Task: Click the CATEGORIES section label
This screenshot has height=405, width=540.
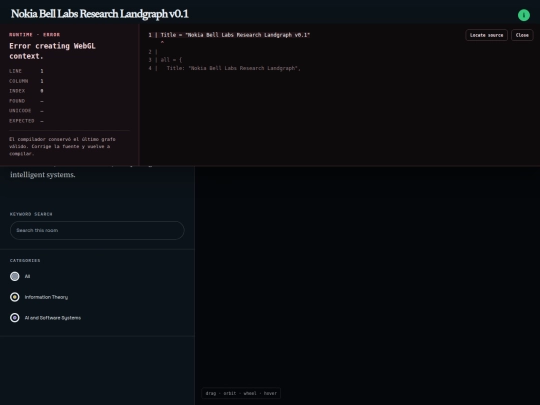Action: [x=25, y=260]
